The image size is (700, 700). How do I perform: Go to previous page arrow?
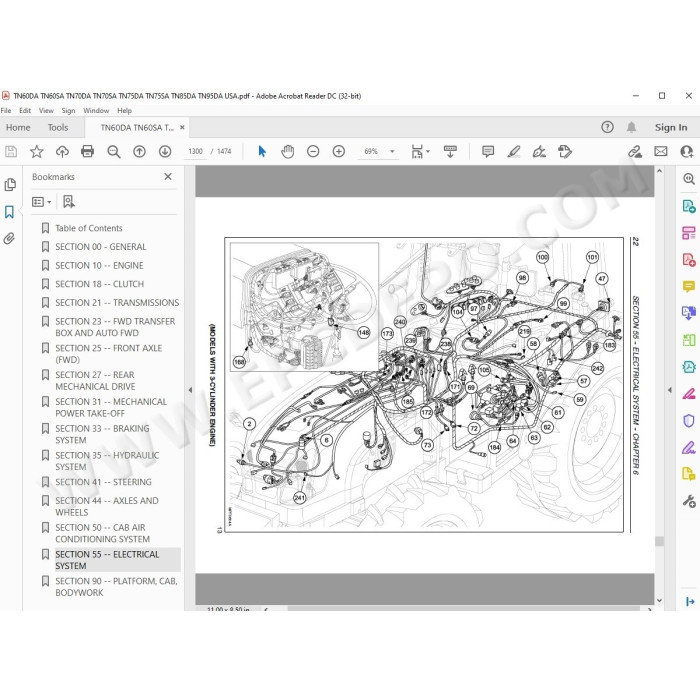click(139, 151)
